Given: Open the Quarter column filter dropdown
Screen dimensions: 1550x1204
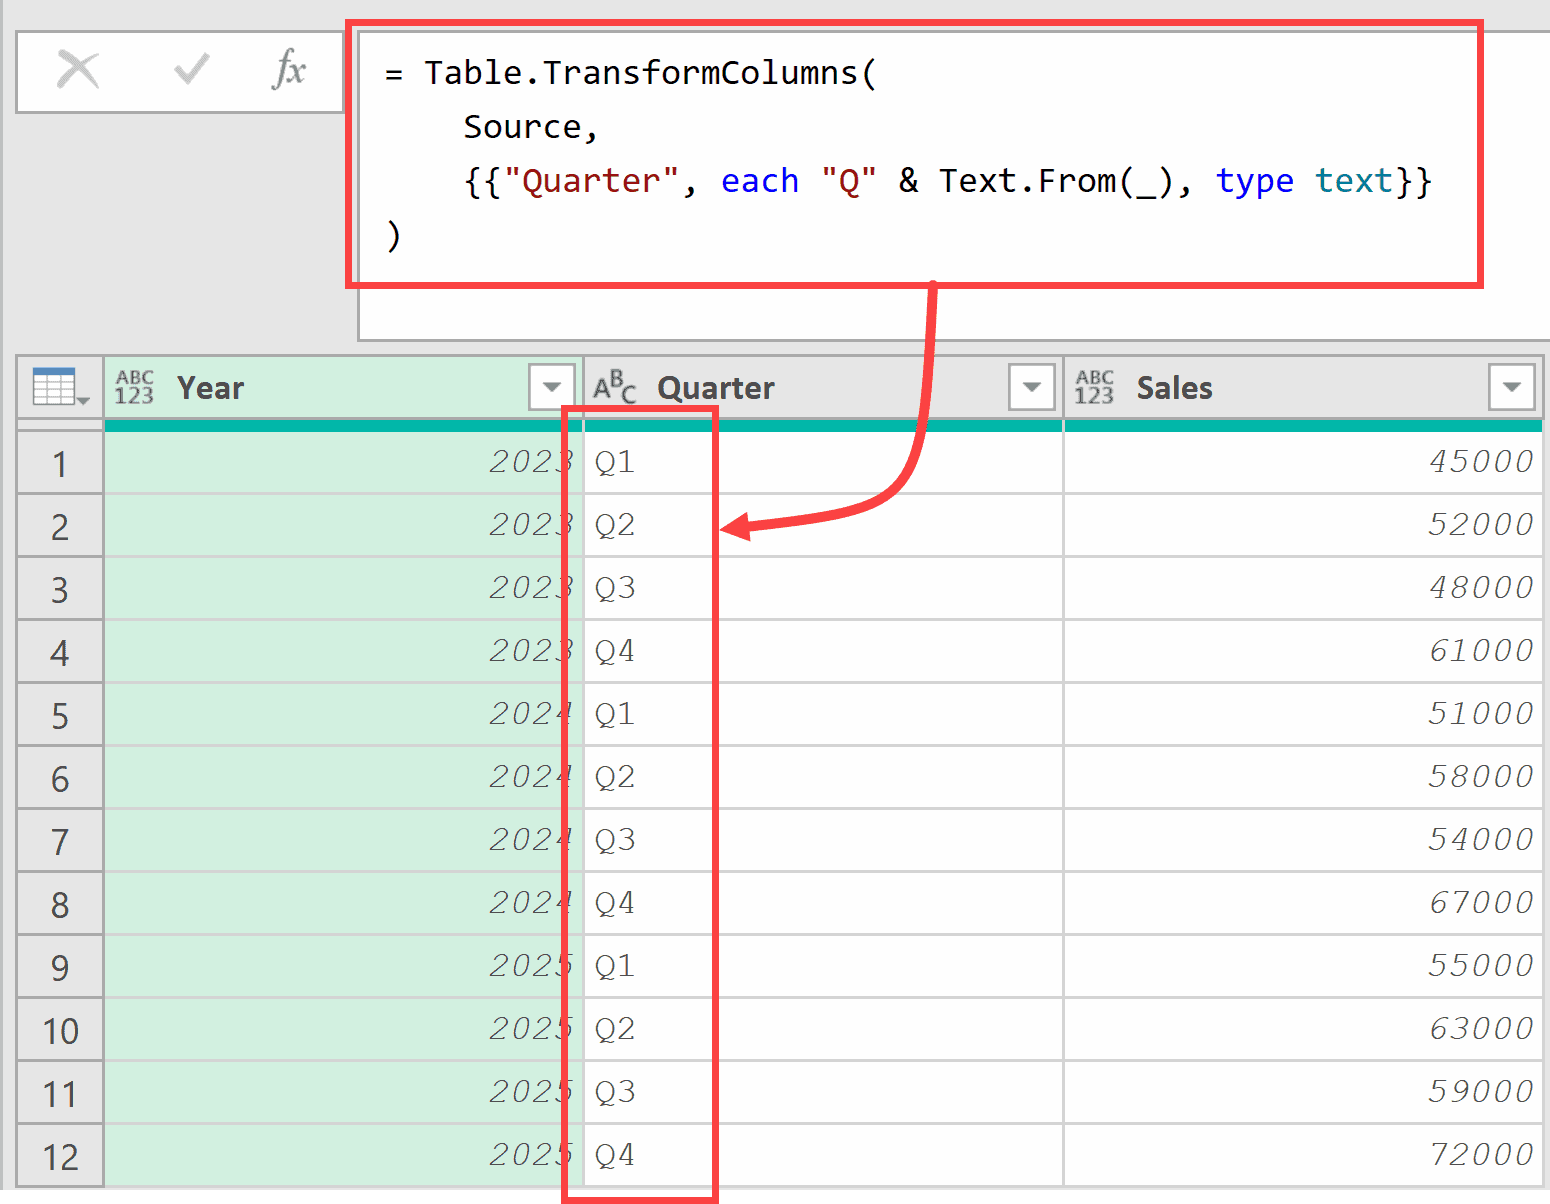Looking at the screenshot, I should click(x=1031, y=387).
